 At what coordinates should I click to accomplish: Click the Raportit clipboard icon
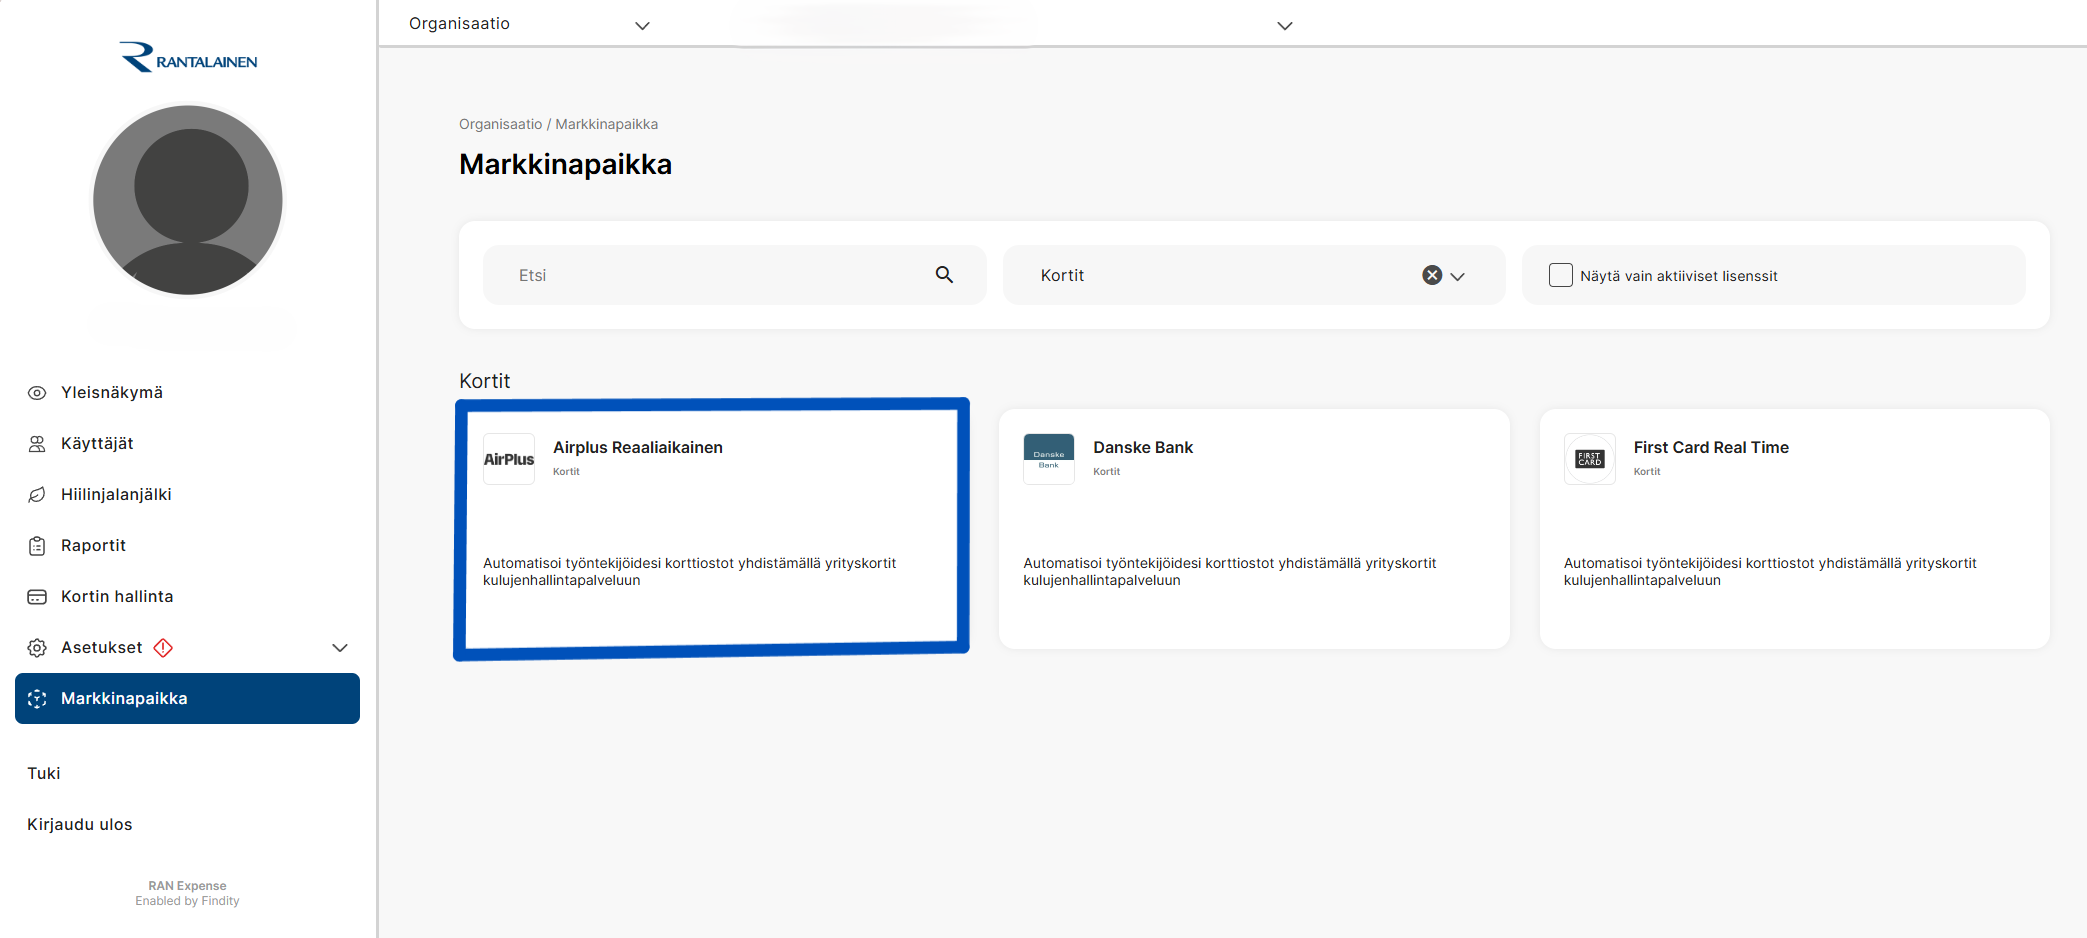pyautogui.click(x=37, y=546)
